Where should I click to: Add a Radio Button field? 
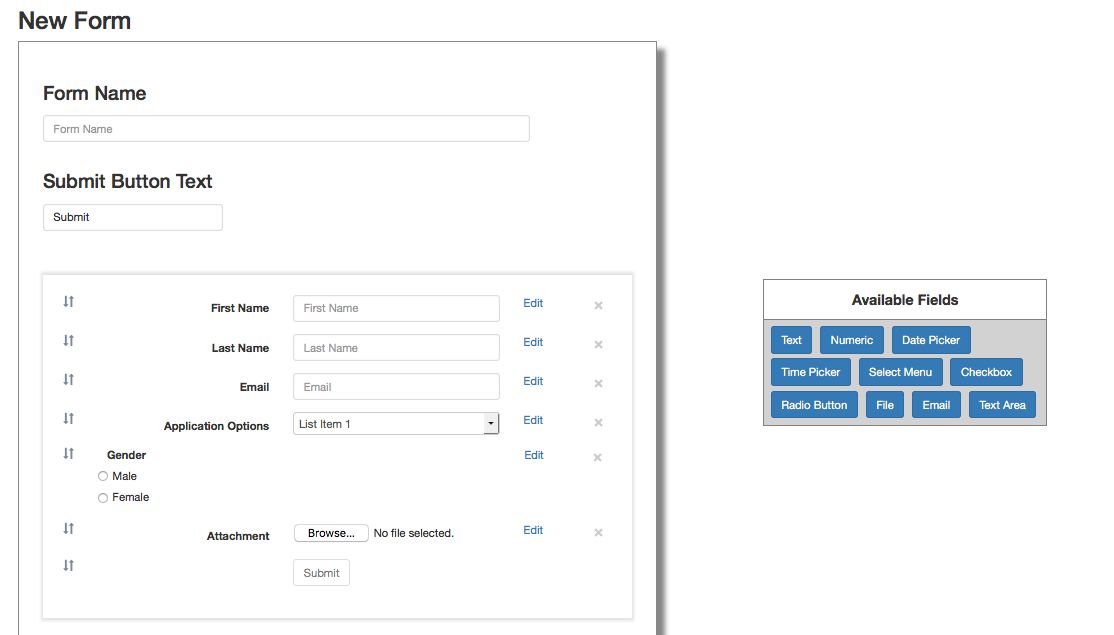(x=814, y=405)
